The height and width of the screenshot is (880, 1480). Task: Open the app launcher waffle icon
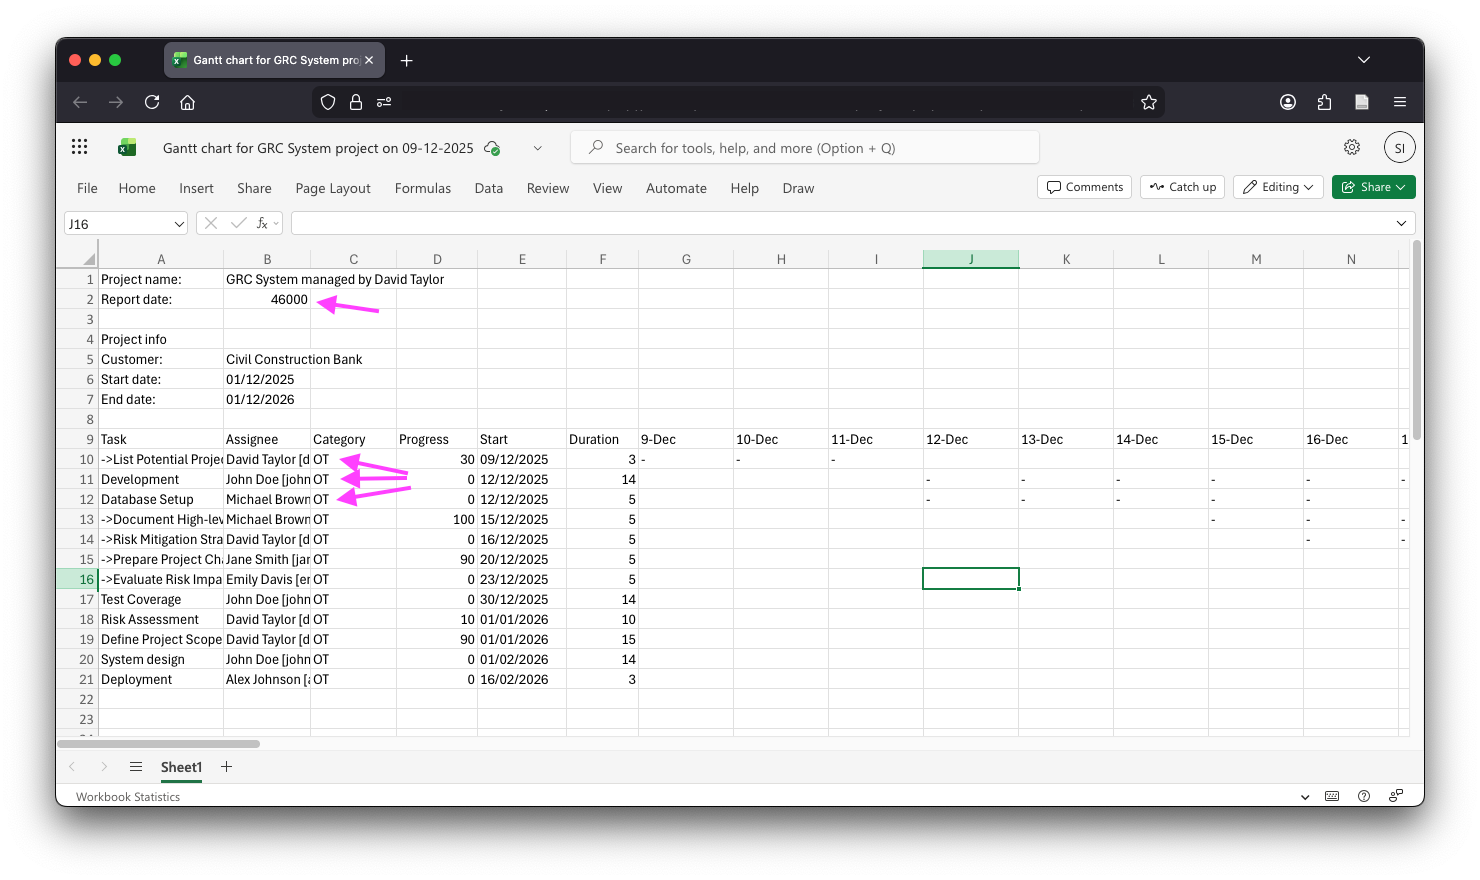80,147
